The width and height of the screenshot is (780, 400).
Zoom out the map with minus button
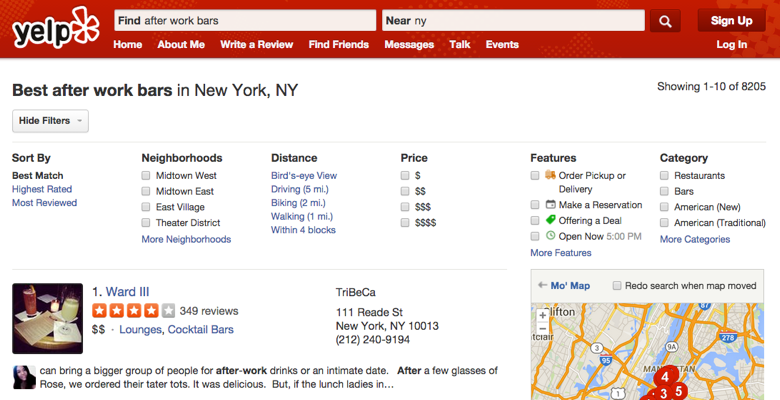(542, 328)
